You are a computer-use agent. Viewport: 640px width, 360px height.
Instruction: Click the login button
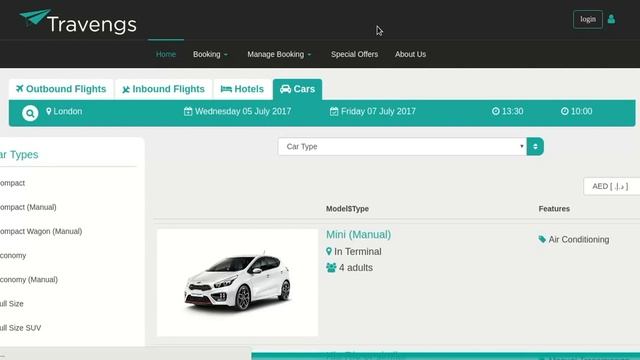[588, 19]
